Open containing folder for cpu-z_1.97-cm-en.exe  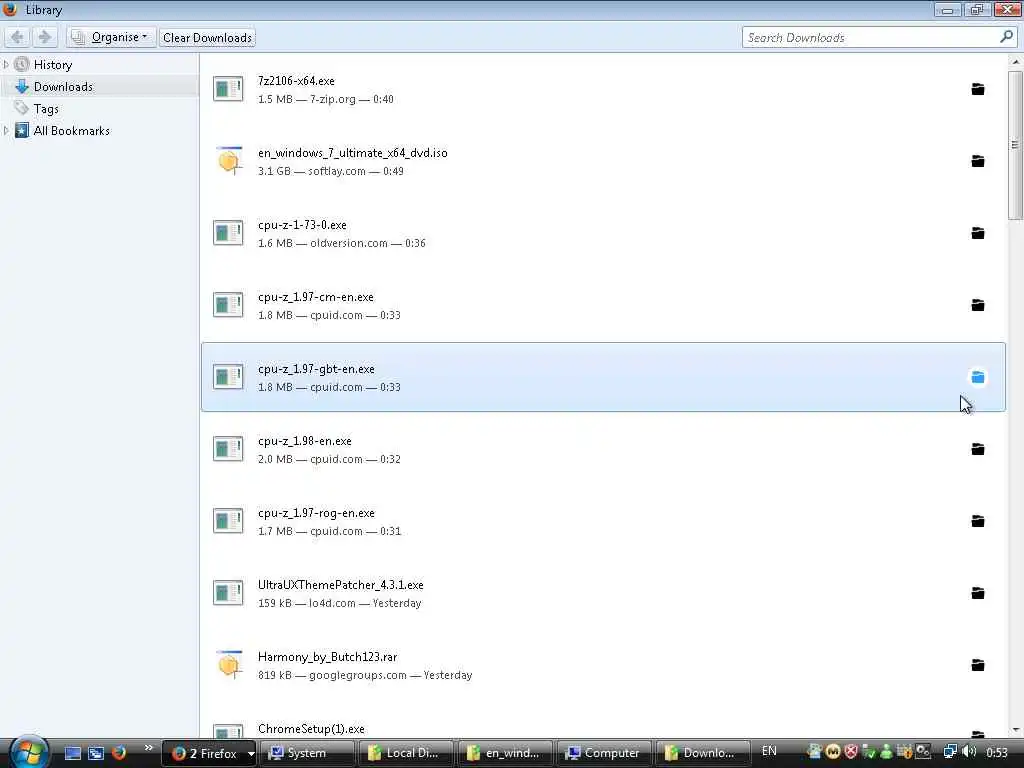point(978,305)
